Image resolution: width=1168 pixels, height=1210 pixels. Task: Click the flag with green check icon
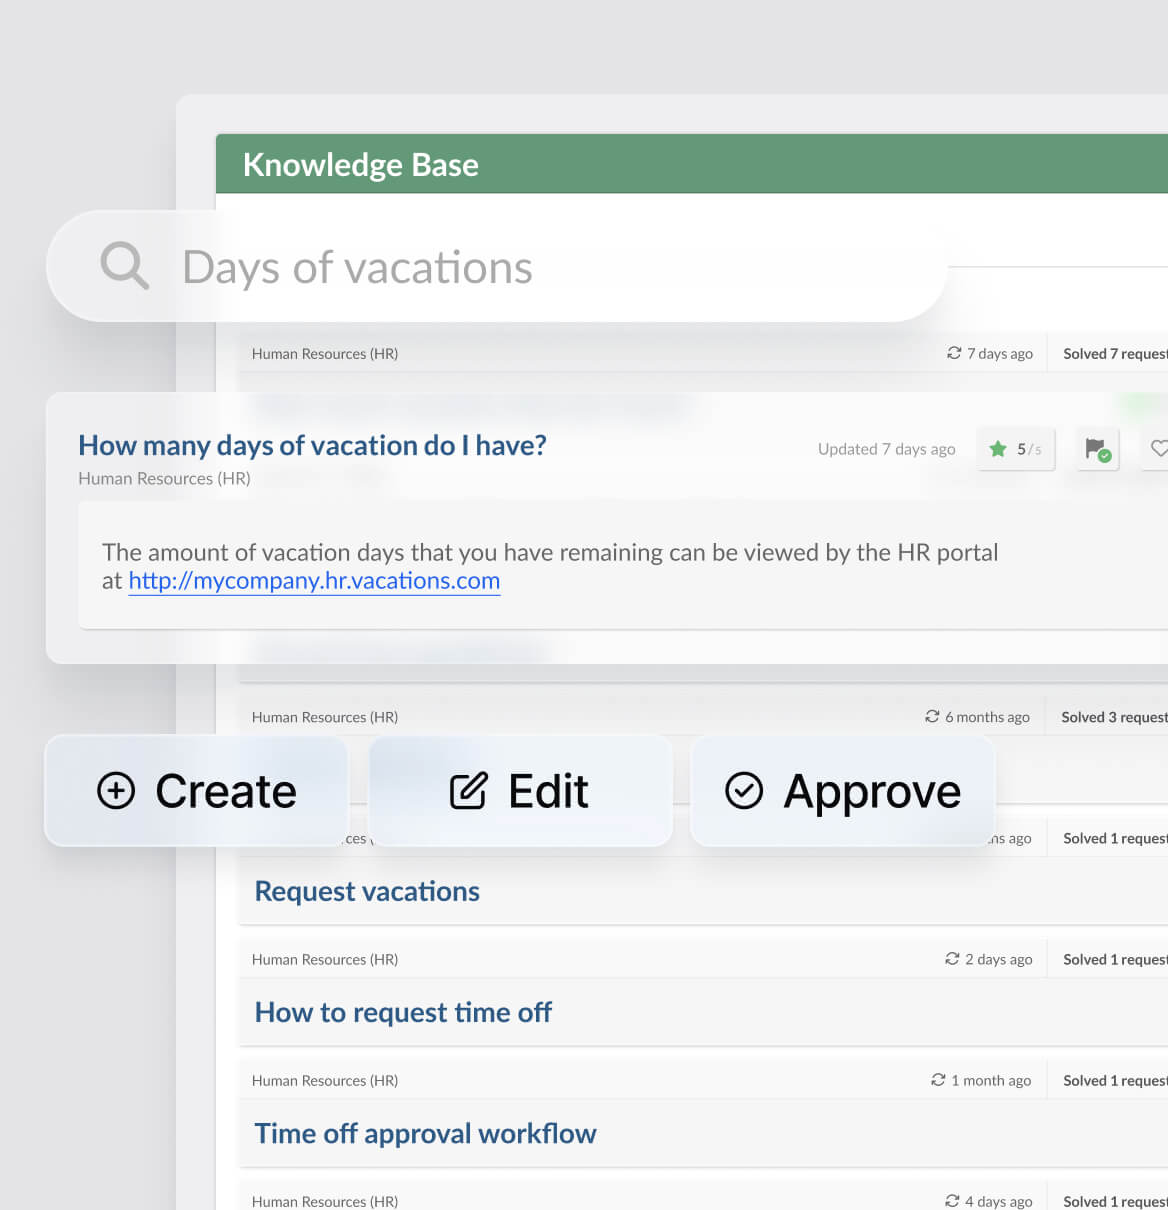[1097, 449]
